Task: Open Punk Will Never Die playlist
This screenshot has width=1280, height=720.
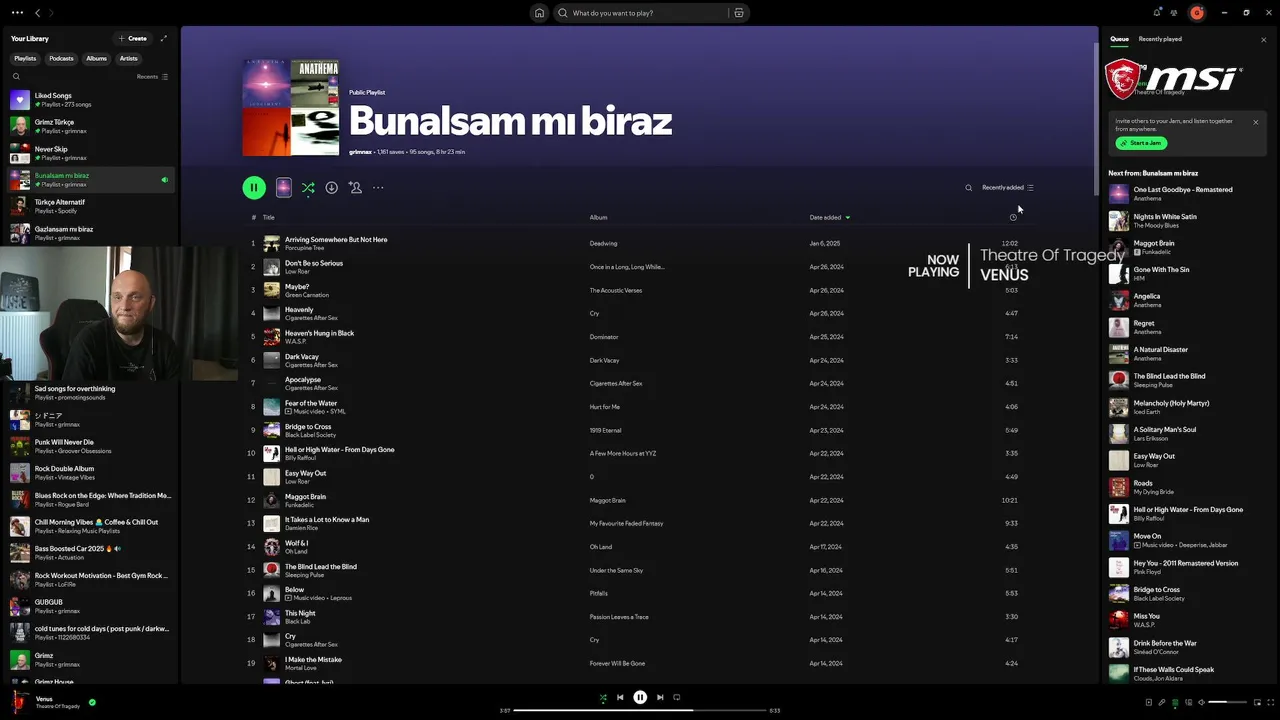Action: click(x=89, y=446)
